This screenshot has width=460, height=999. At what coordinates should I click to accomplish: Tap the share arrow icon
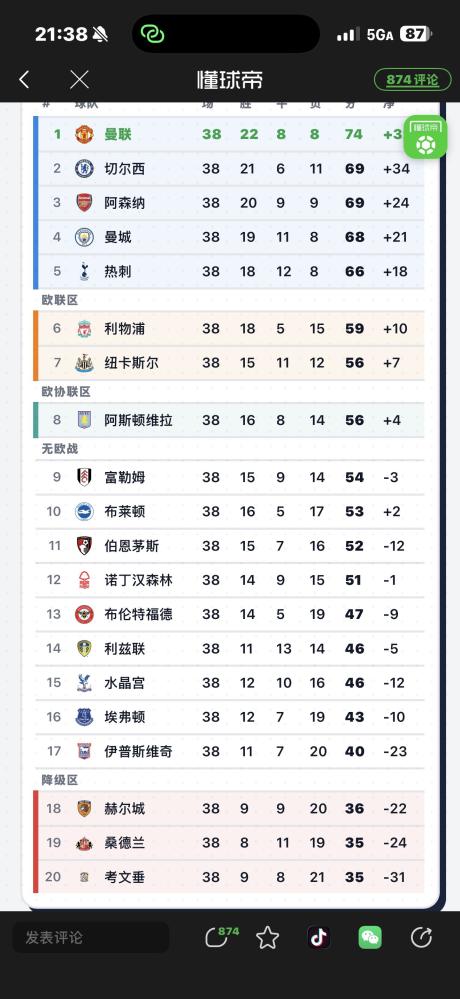421,937
